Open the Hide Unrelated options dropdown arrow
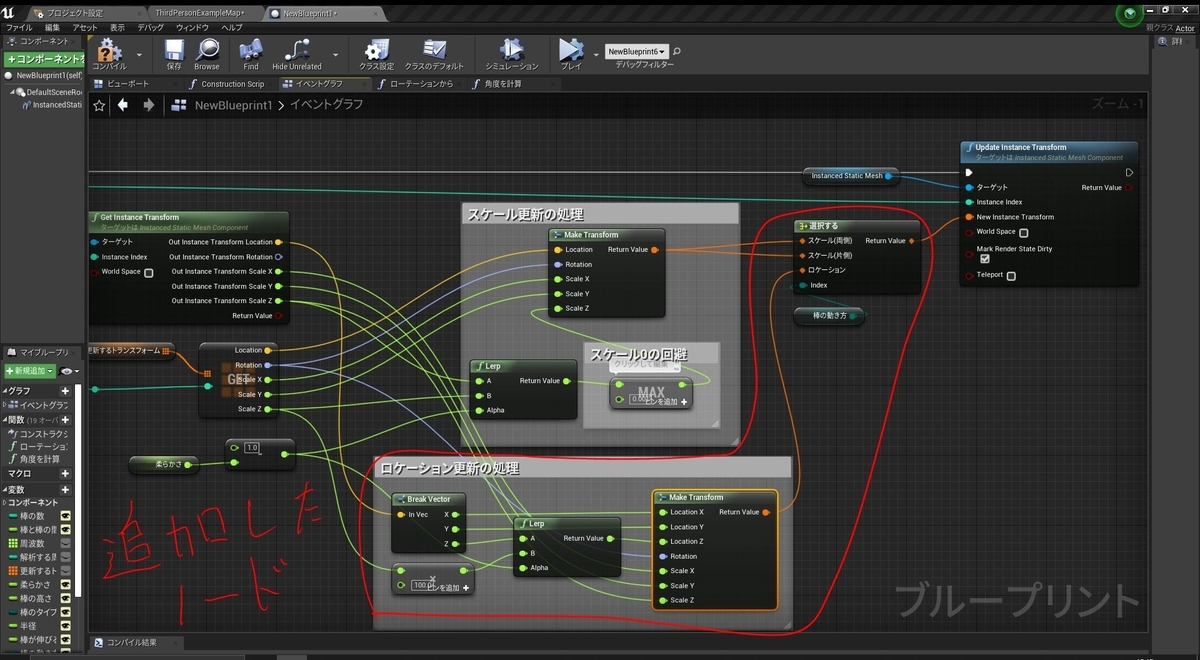The width and height of the screenshot is (1200, 660). pos(335,54)
